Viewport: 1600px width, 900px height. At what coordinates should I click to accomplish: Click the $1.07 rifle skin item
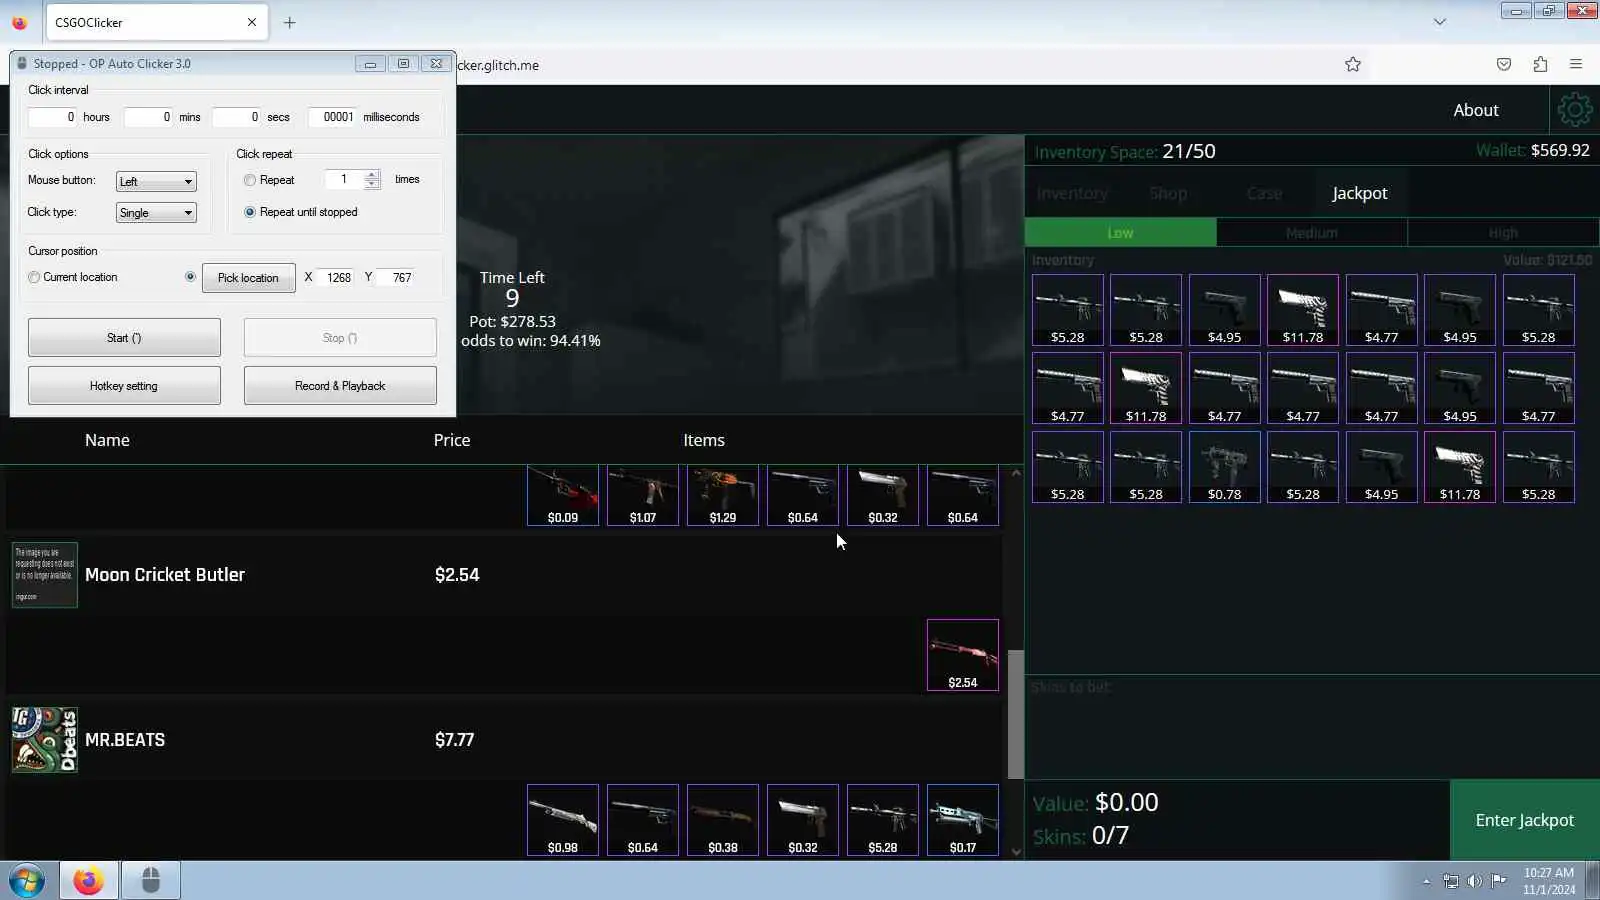tap(643, 495)
